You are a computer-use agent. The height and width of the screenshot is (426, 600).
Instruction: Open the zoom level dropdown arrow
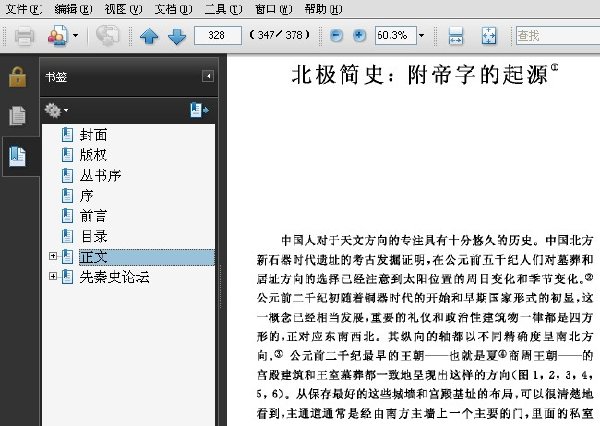pos(421,35)
